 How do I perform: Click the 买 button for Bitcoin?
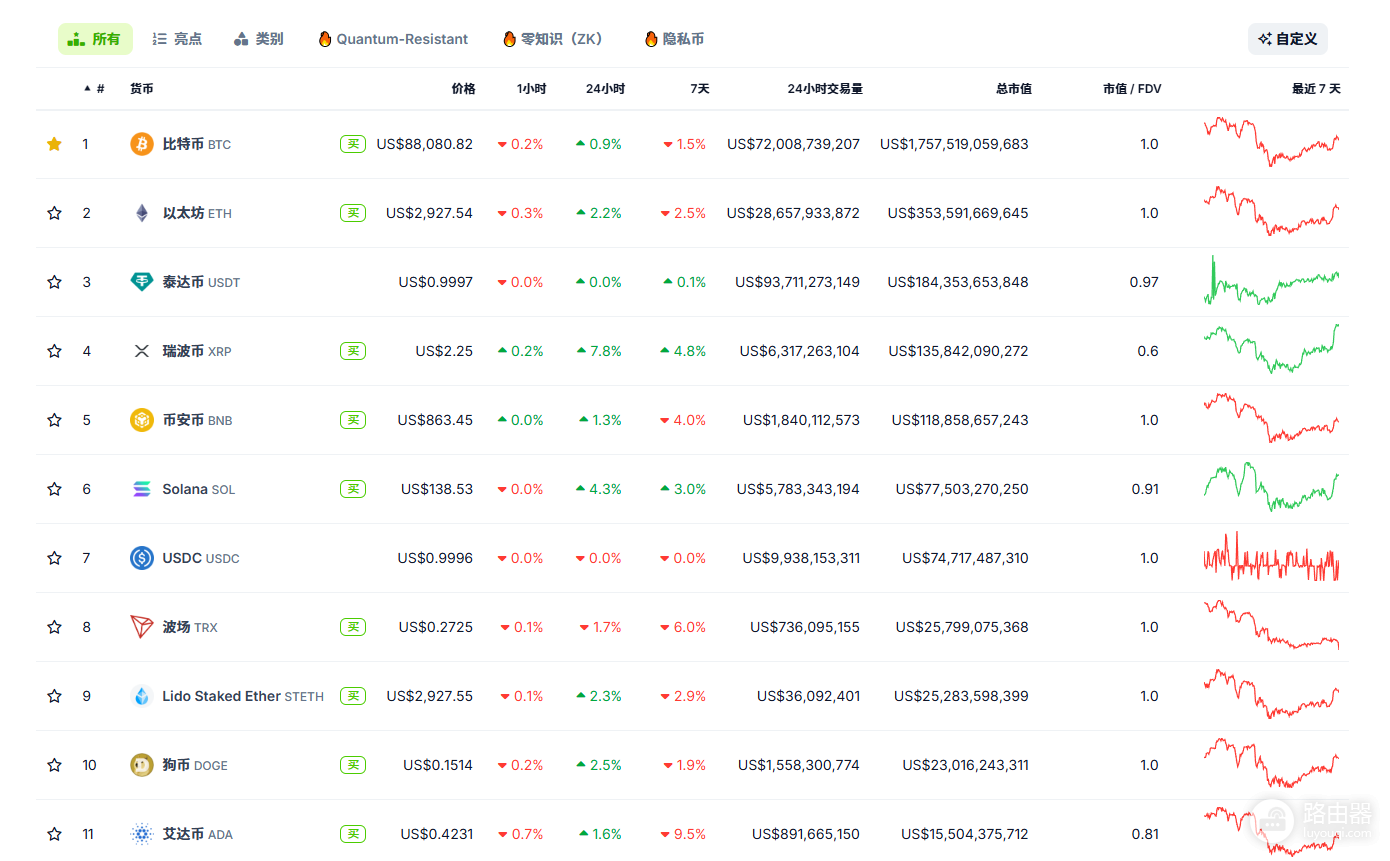coord(353,144)
